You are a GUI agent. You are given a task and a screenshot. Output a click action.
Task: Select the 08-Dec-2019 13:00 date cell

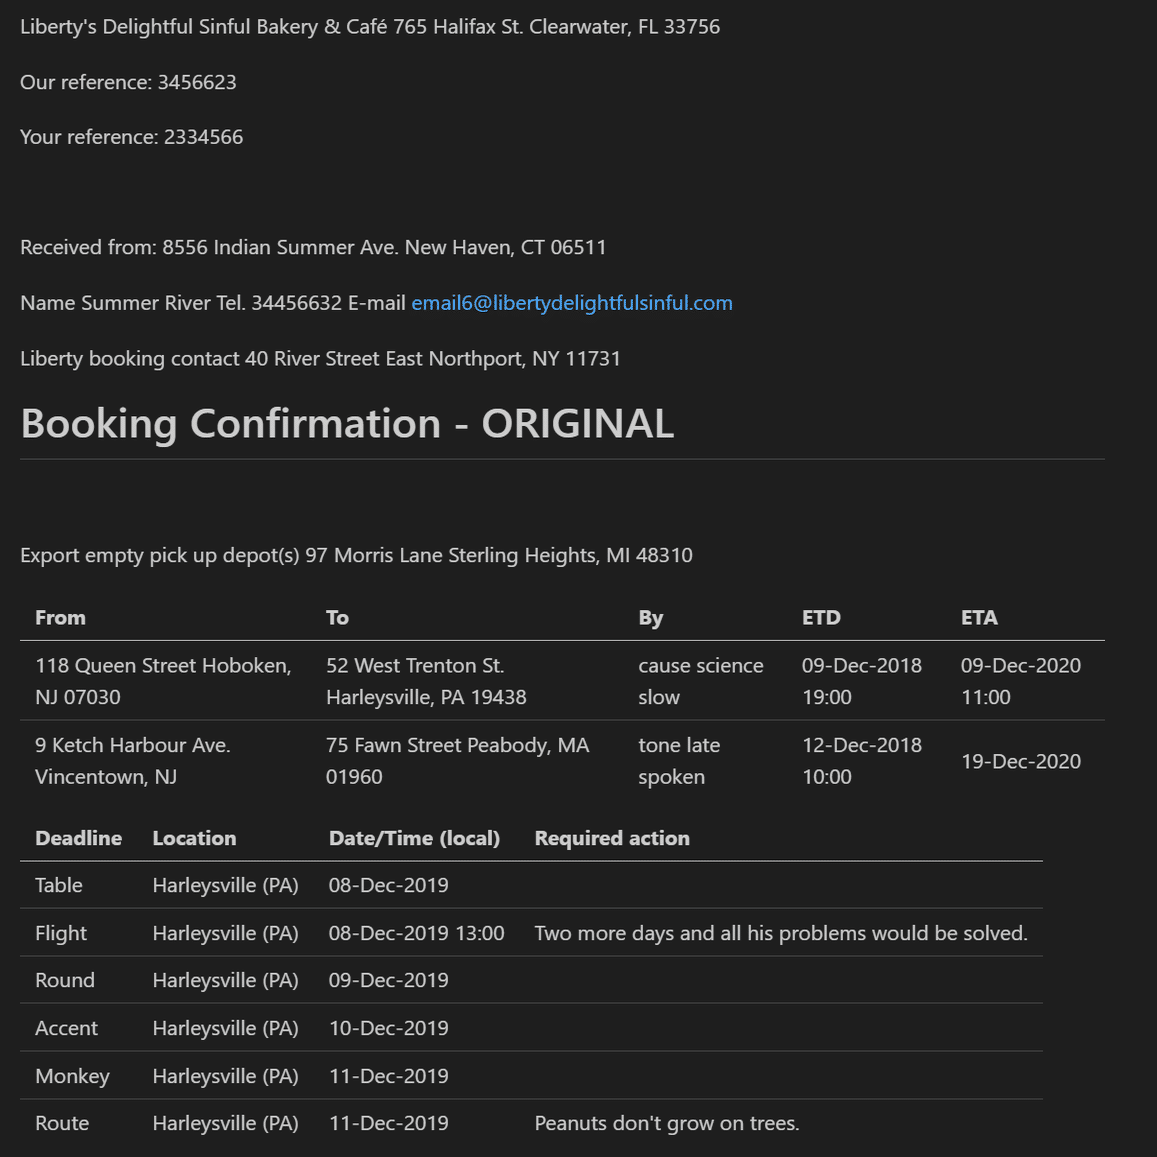pos(416,933)
